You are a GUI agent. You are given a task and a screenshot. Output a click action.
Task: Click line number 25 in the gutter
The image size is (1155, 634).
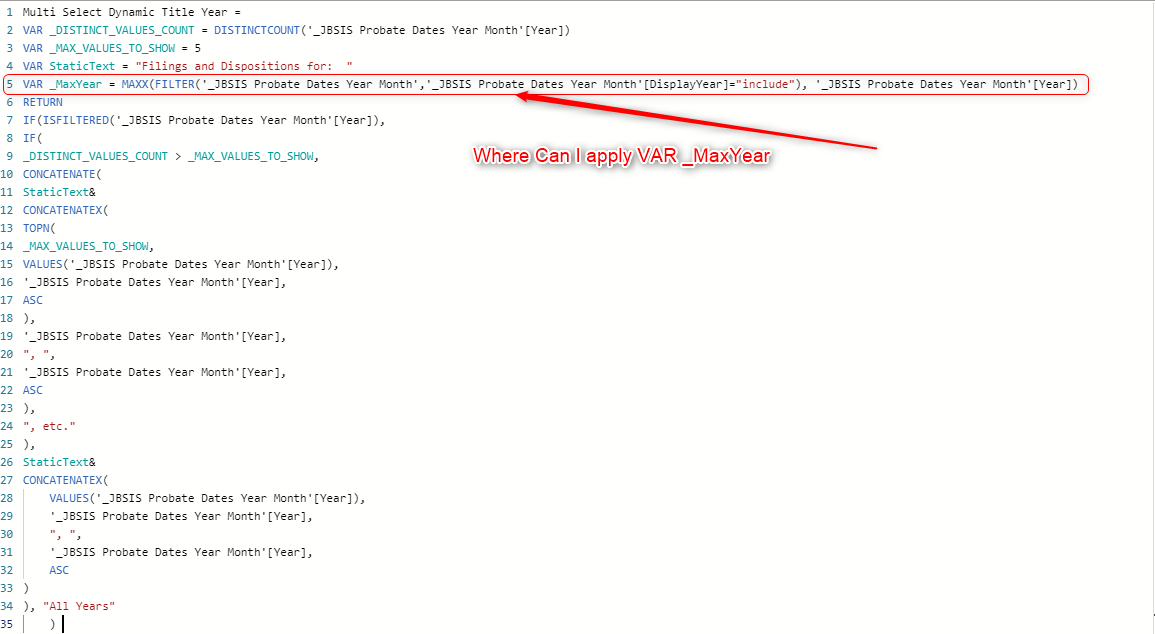7,444
